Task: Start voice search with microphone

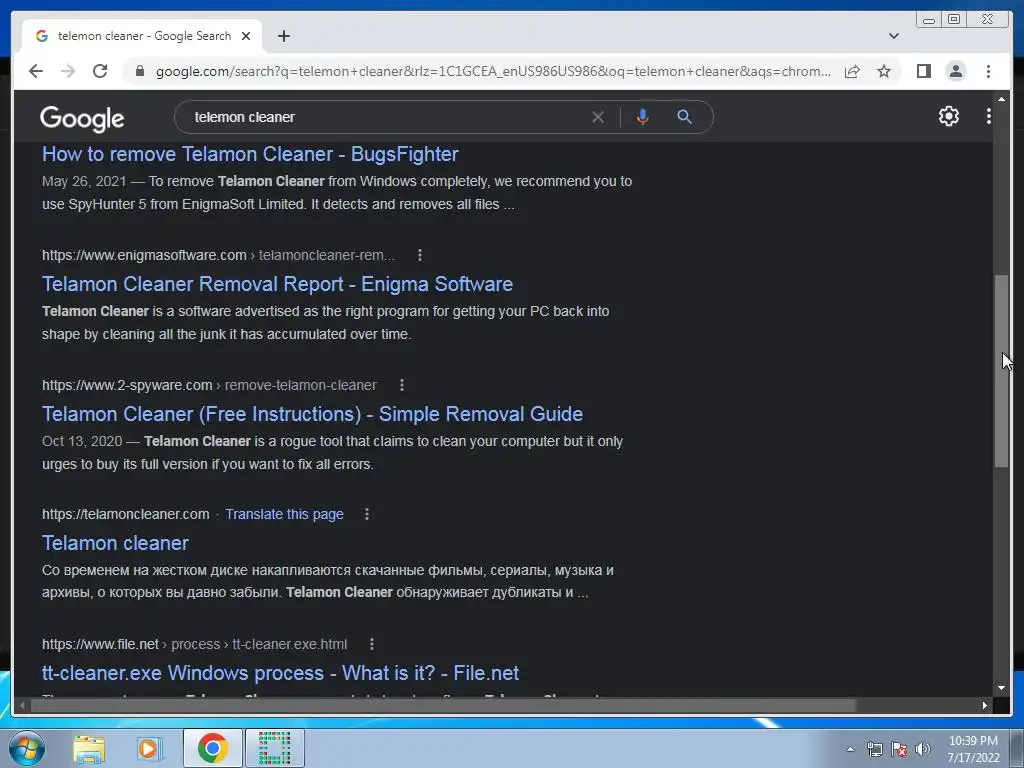Action: [642, 117]
